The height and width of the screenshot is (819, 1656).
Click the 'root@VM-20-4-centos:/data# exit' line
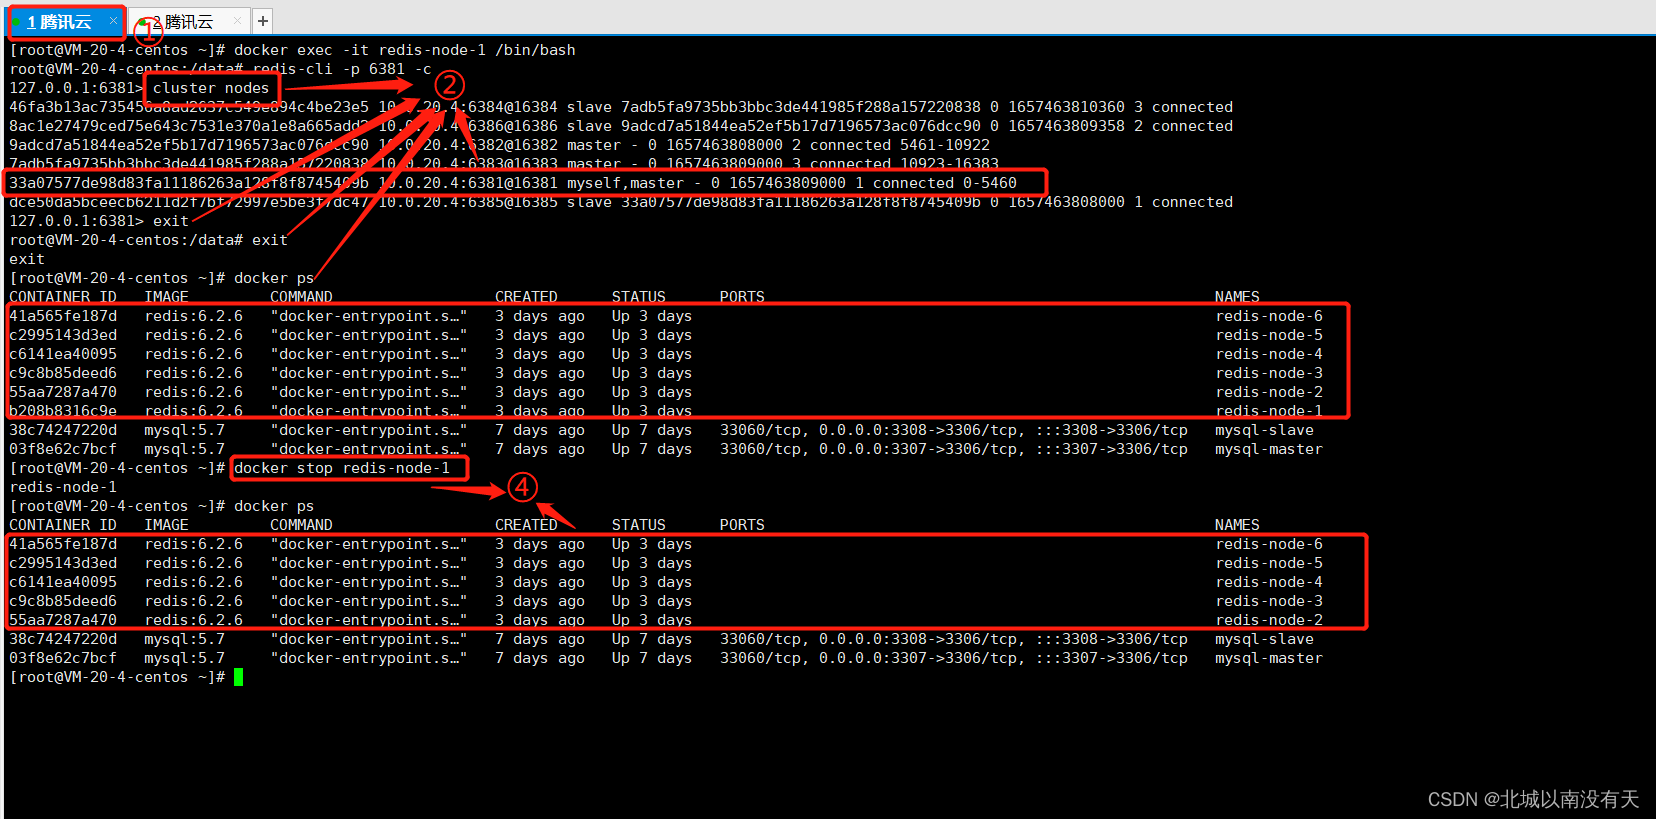point(148,240)
